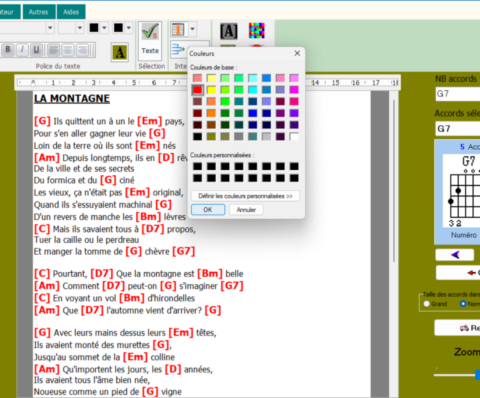Click the document horizontal ruler at mark 3
Viewport: 480px width, 398px height.
pos(93,82)
